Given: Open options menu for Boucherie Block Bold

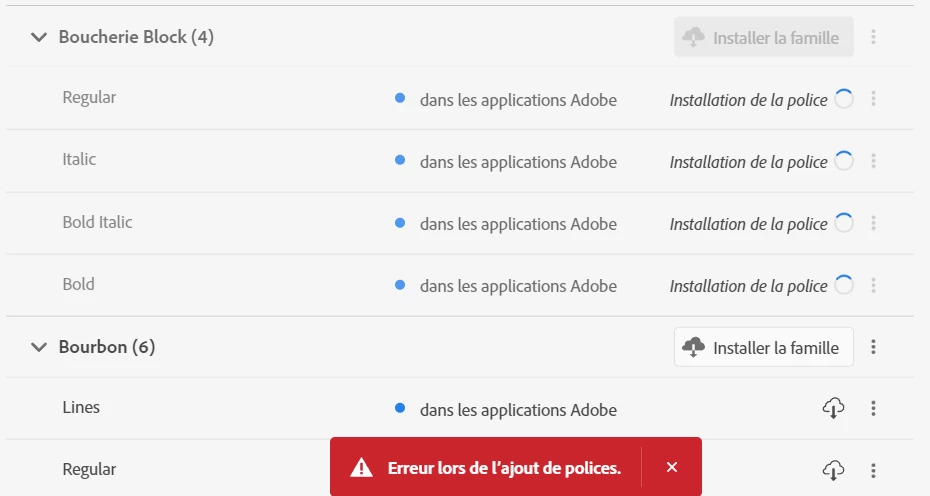Looking at the screenshot, I should coord(873,285).
